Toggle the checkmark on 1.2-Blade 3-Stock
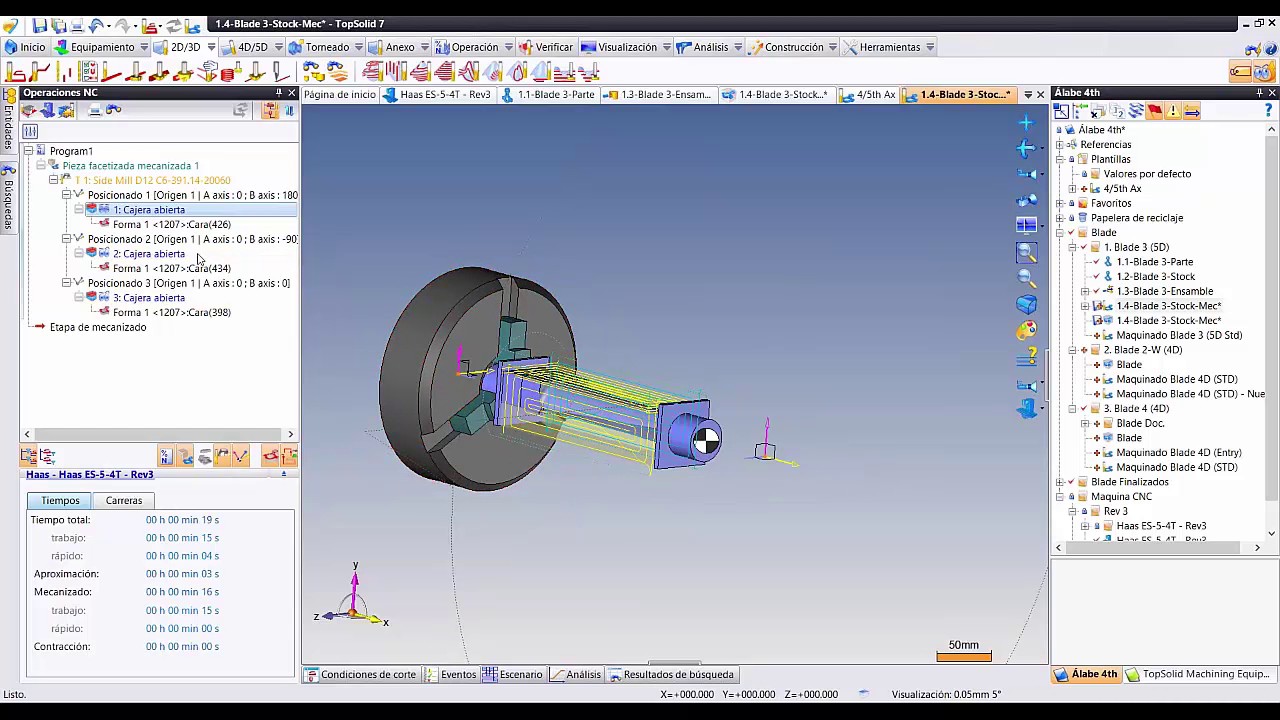The image size is (1280, 720). pyautogui.click(x=1097, y=277)
